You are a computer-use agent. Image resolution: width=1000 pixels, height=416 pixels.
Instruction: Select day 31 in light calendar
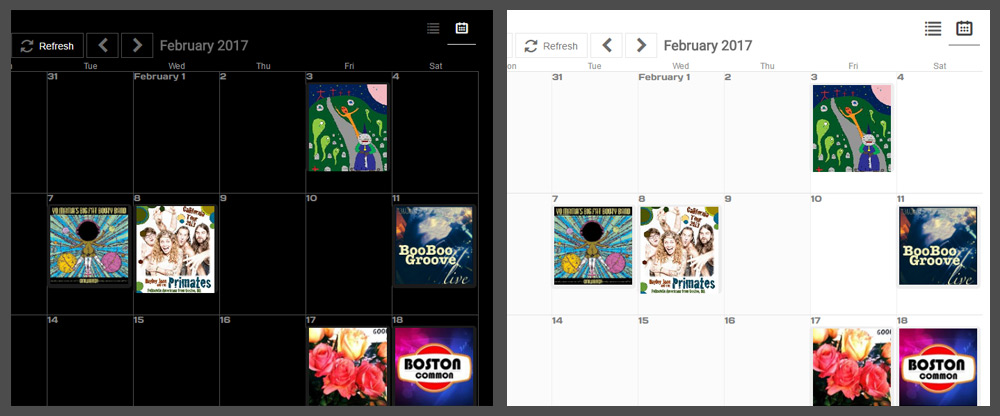coord(557,77)
